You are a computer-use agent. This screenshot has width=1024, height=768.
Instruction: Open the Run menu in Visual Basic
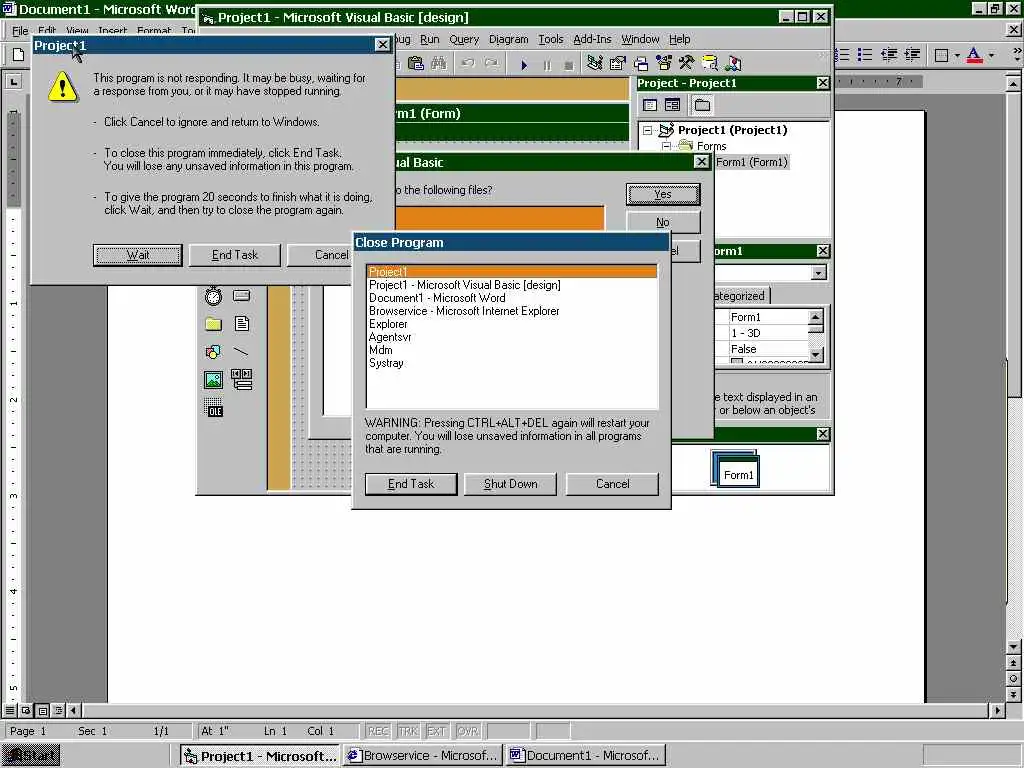(429, 39)
